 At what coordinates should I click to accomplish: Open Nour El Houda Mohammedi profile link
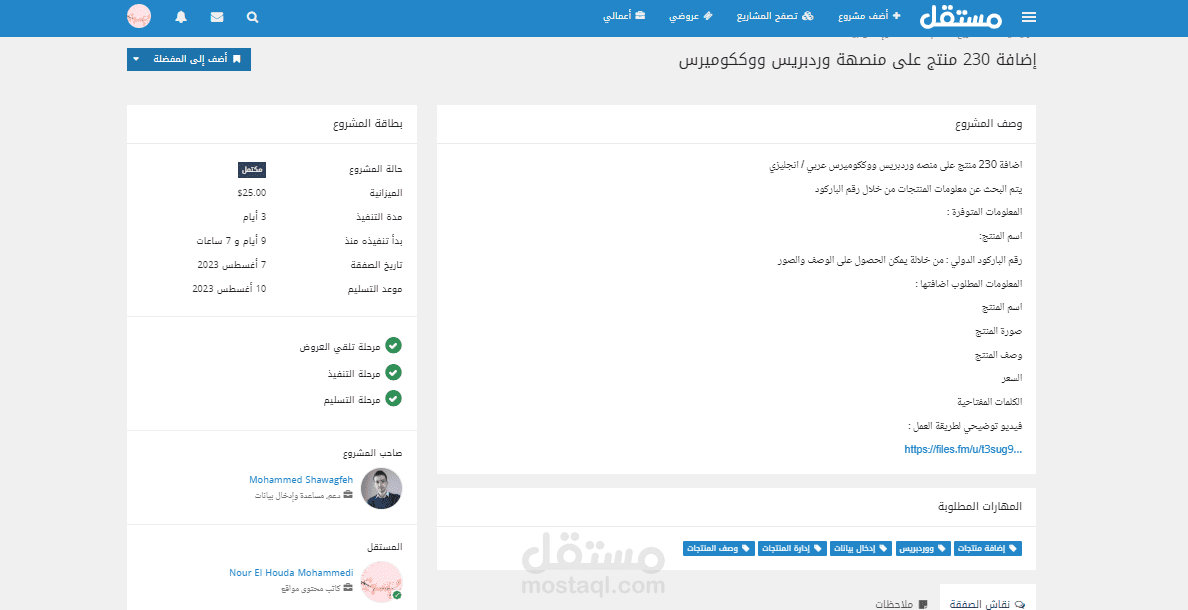tap(291, 573)
